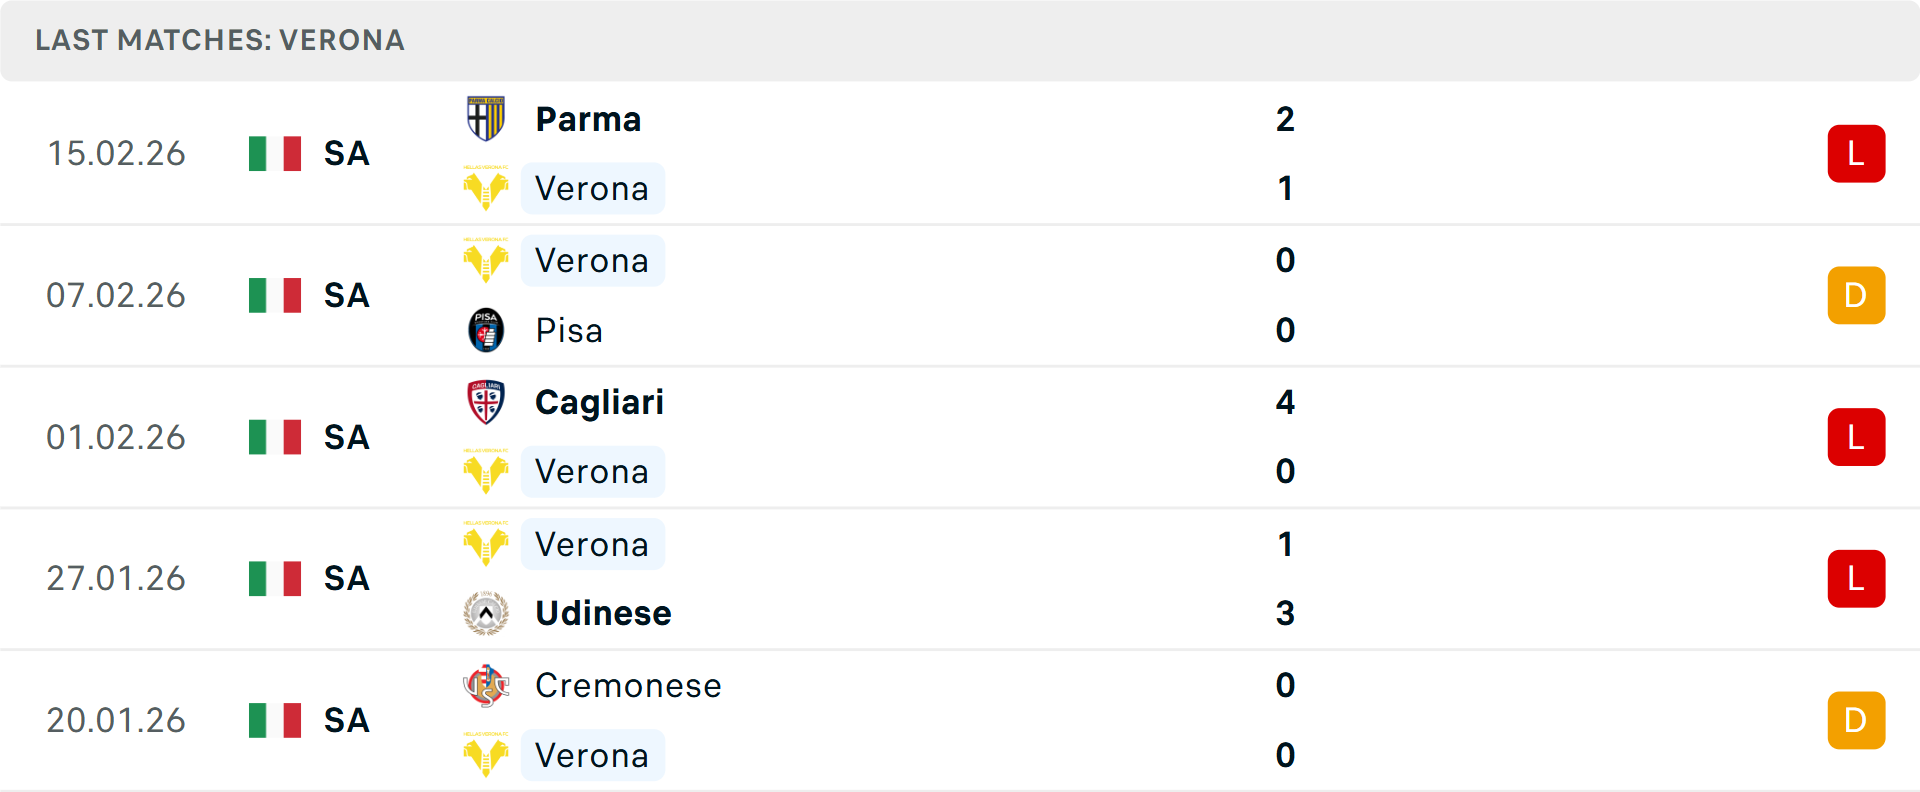Click the Pisa club crest
This screenshot has height=792, width=1920.
coord(486,330)
